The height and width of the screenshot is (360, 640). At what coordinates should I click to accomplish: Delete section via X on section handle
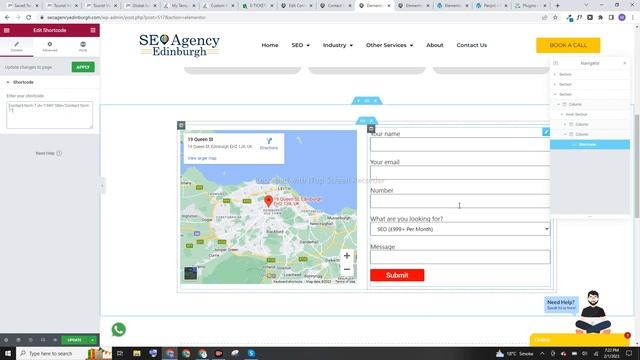(376, 100)
